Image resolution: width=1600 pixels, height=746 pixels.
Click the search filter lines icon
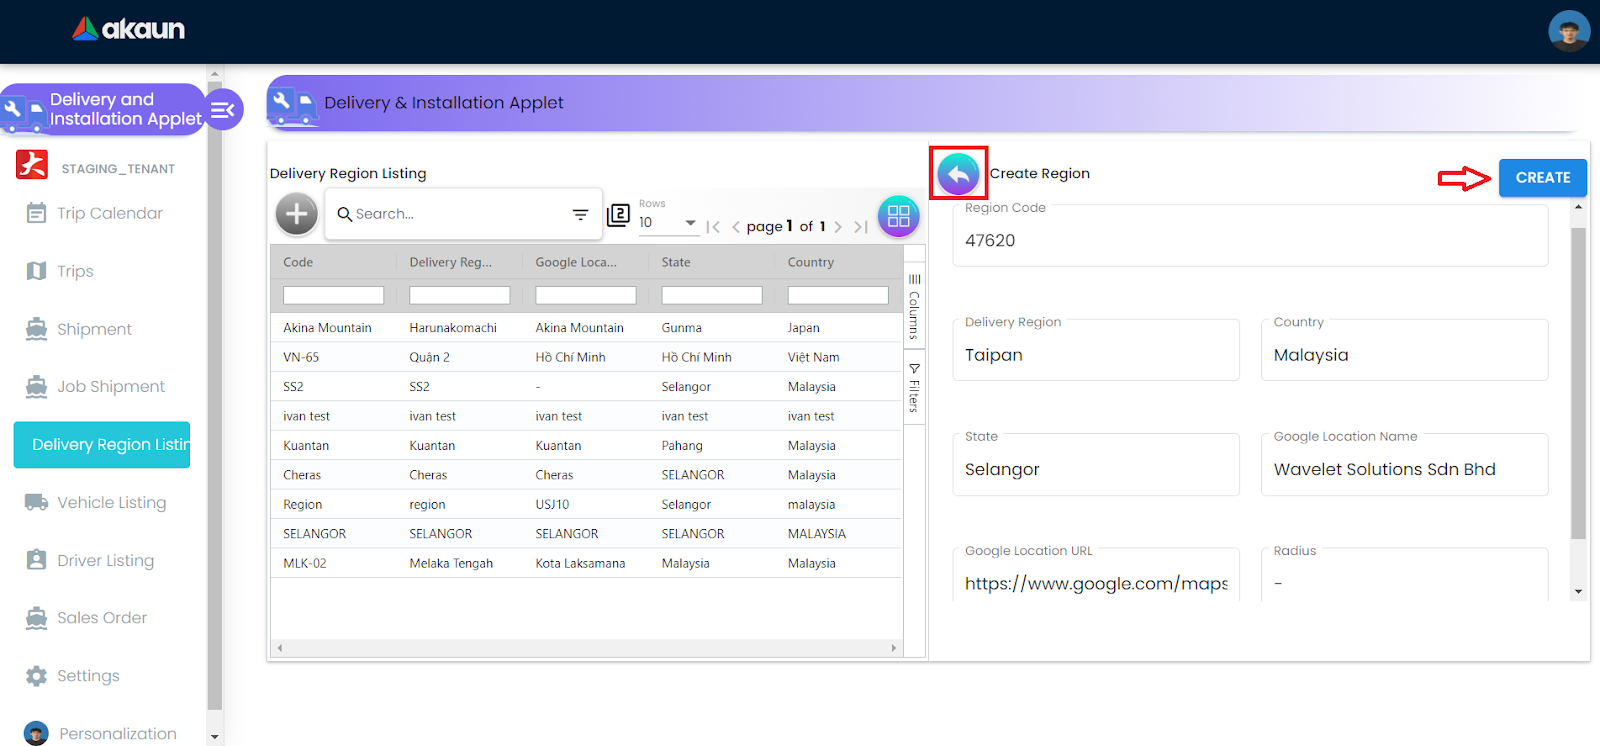580,215
